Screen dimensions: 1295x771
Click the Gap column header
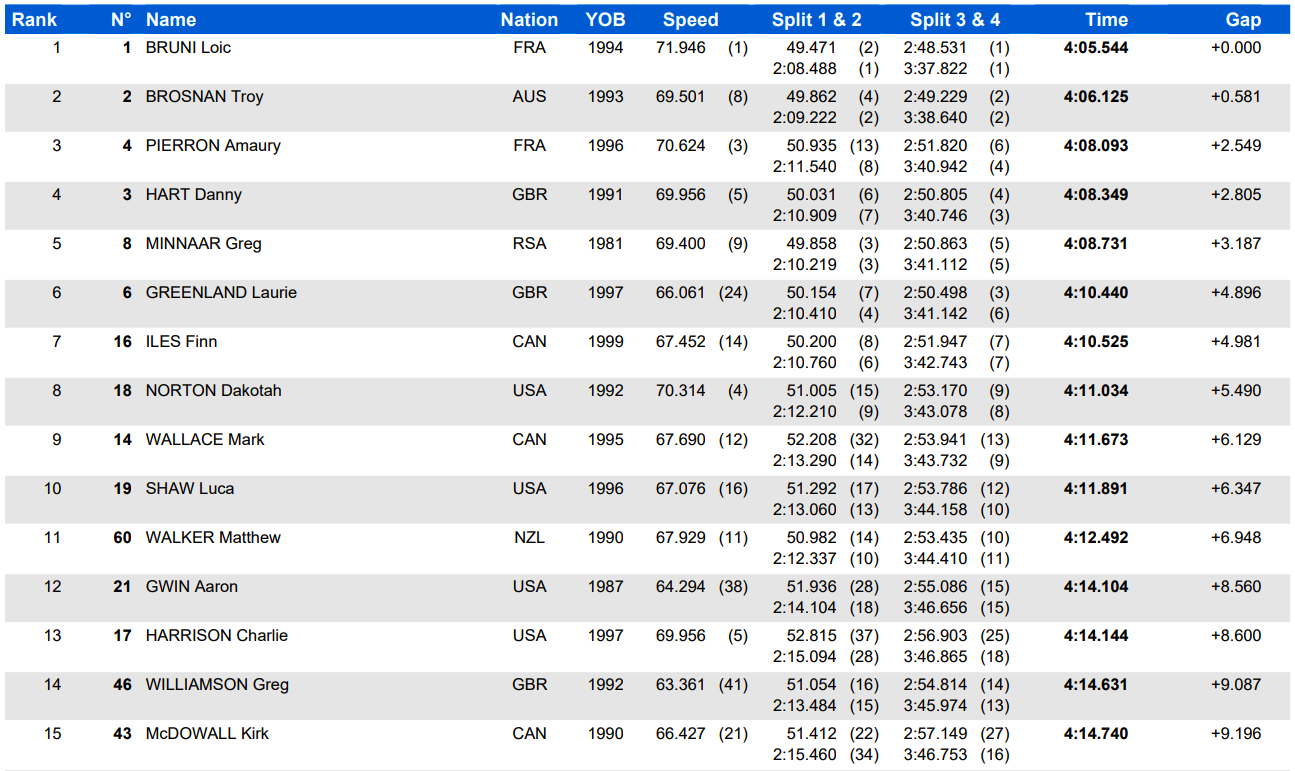(x=1243, y=20)
